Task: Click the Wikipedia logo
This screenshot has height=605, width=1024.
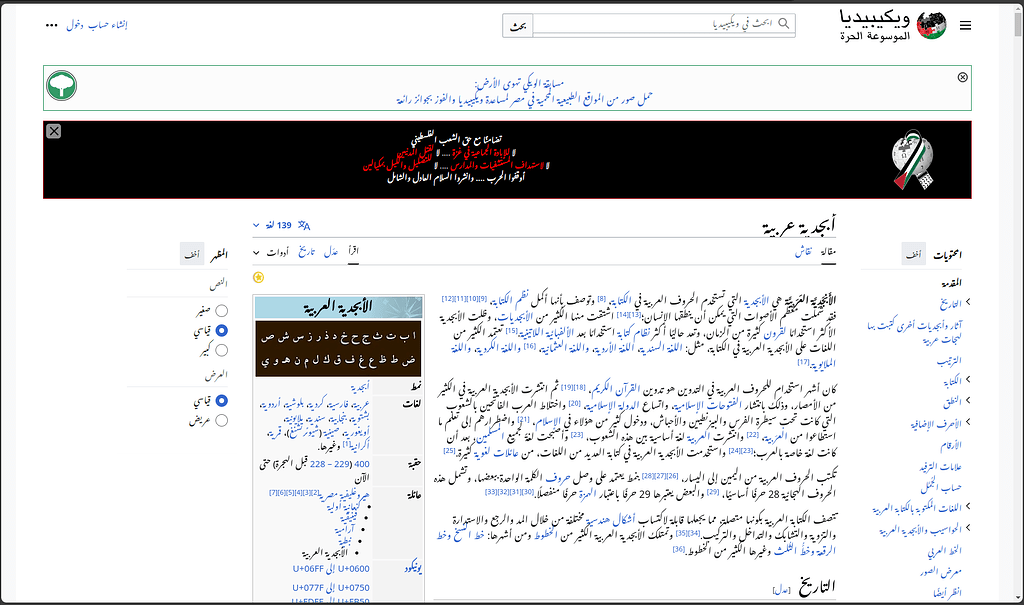Action: click(x=930, y=24)
